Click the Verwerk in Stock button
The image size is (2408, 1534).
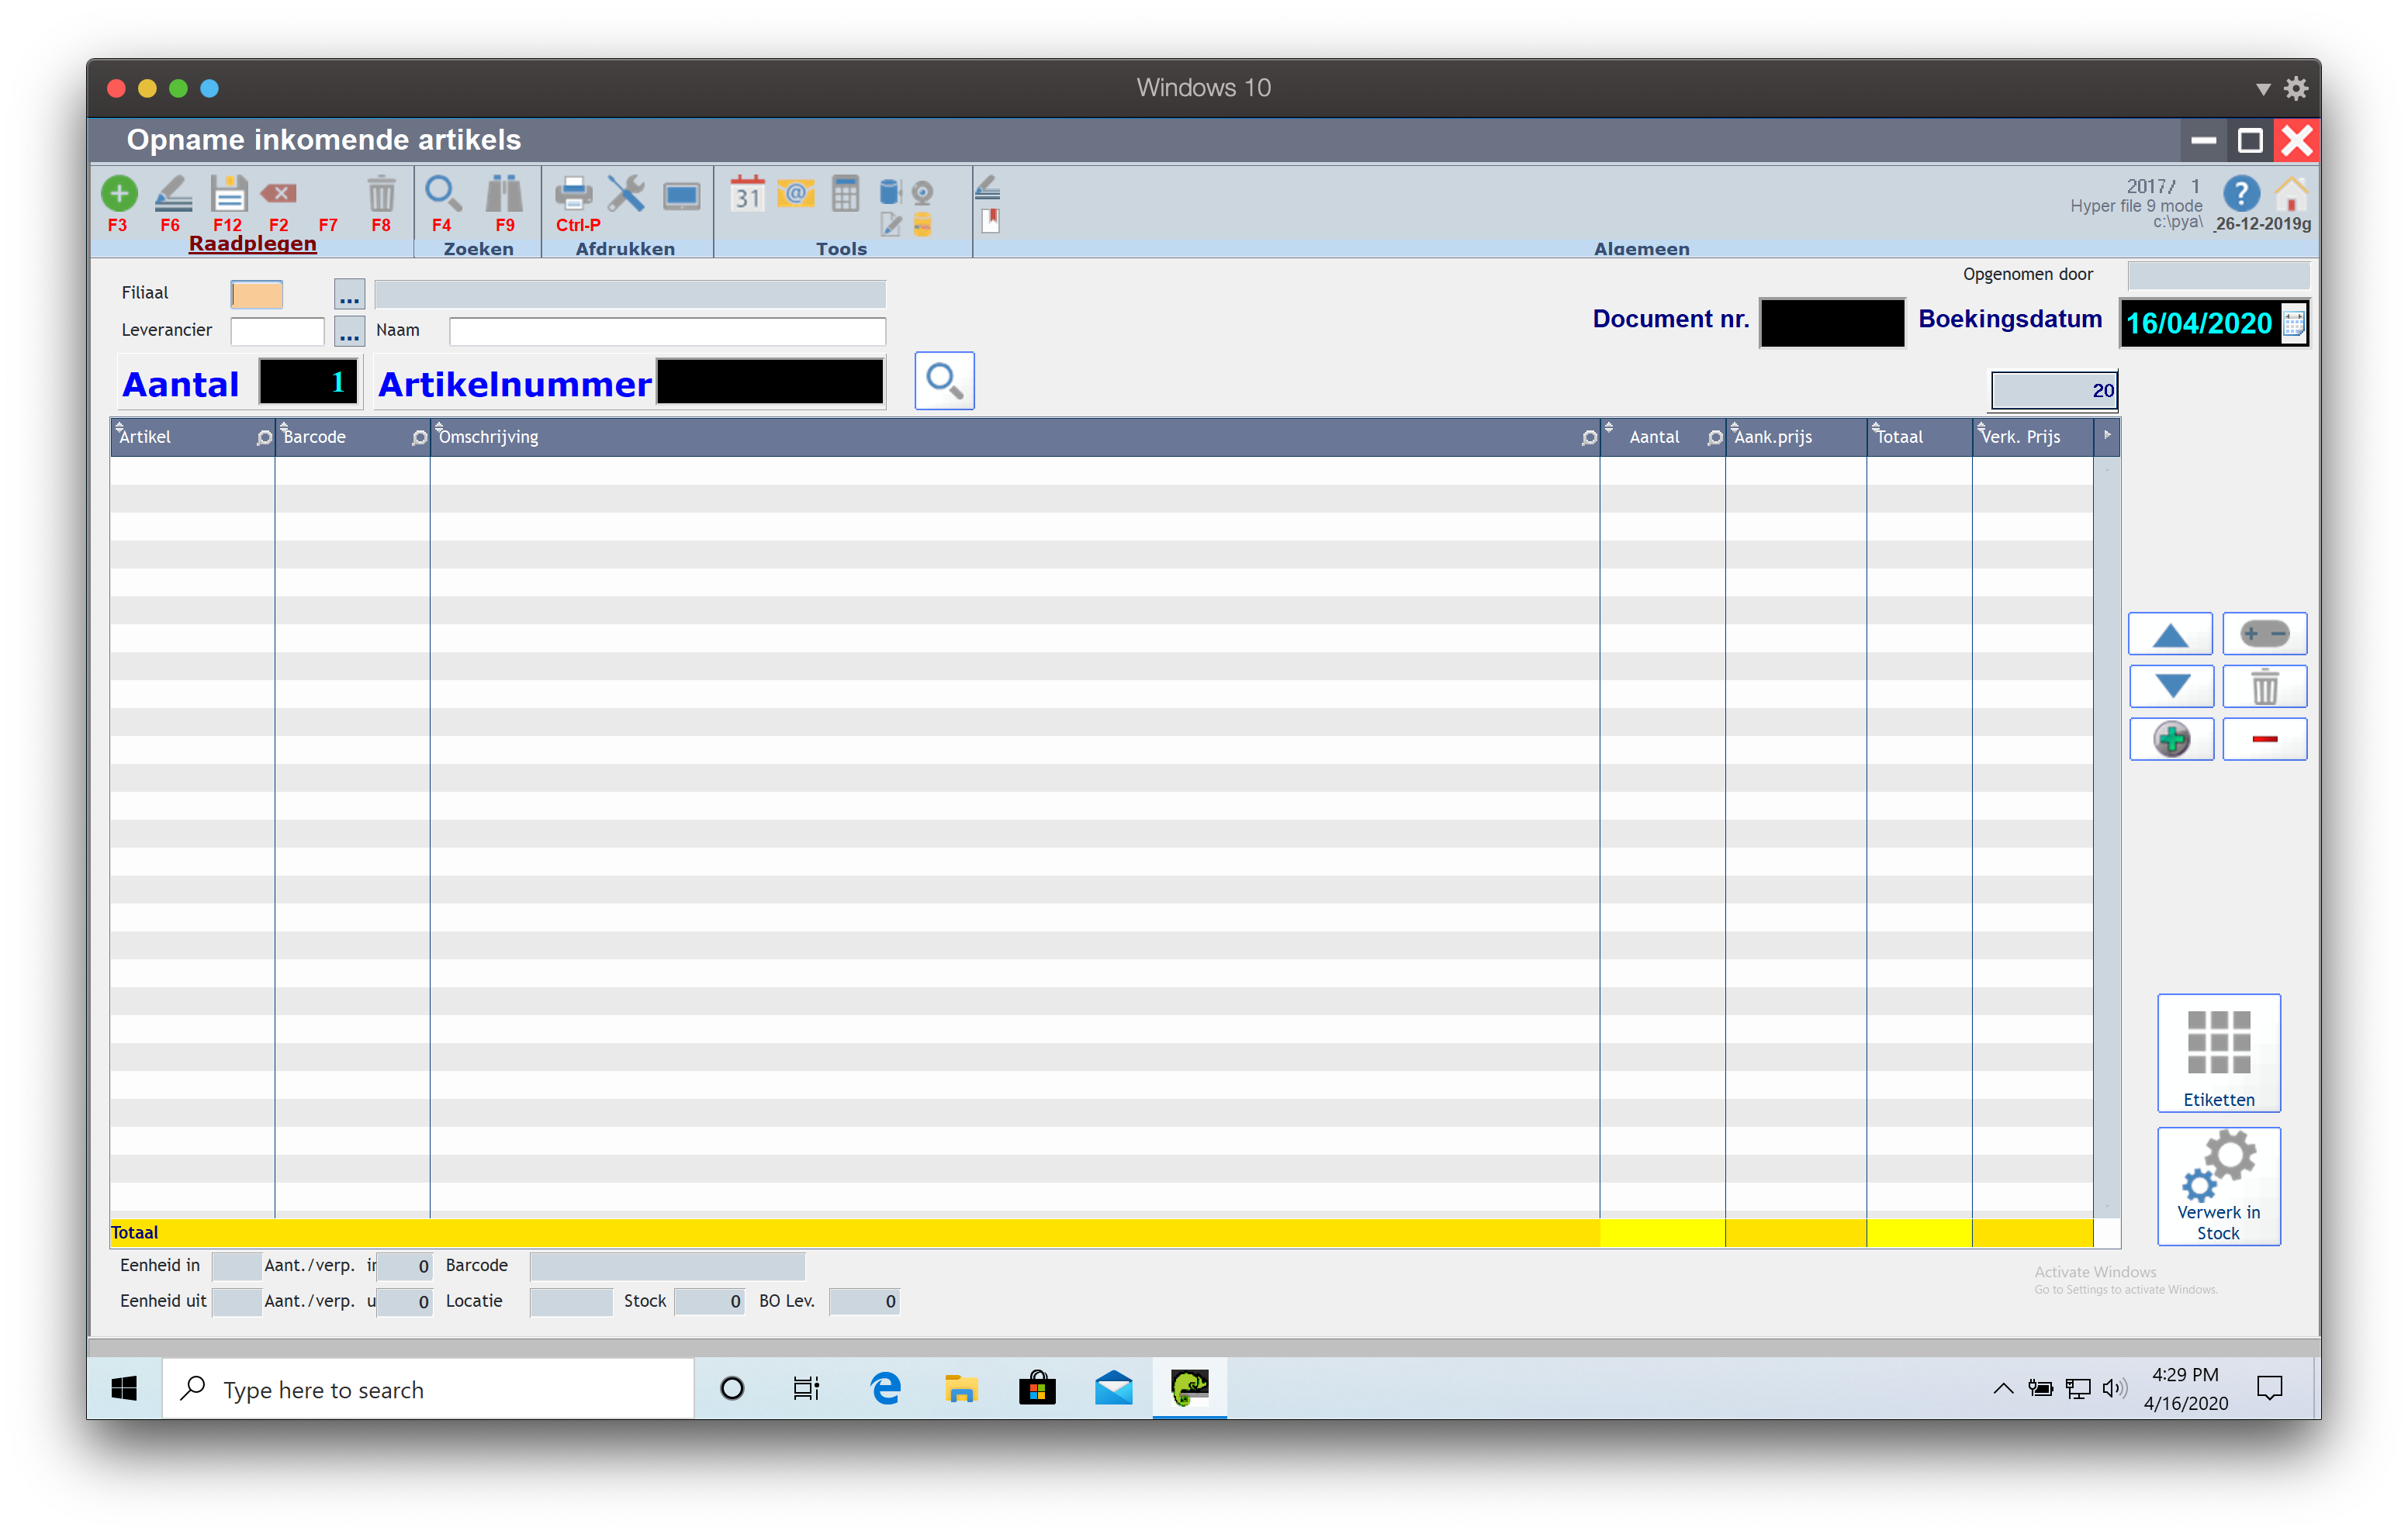coord(2218,1186)
